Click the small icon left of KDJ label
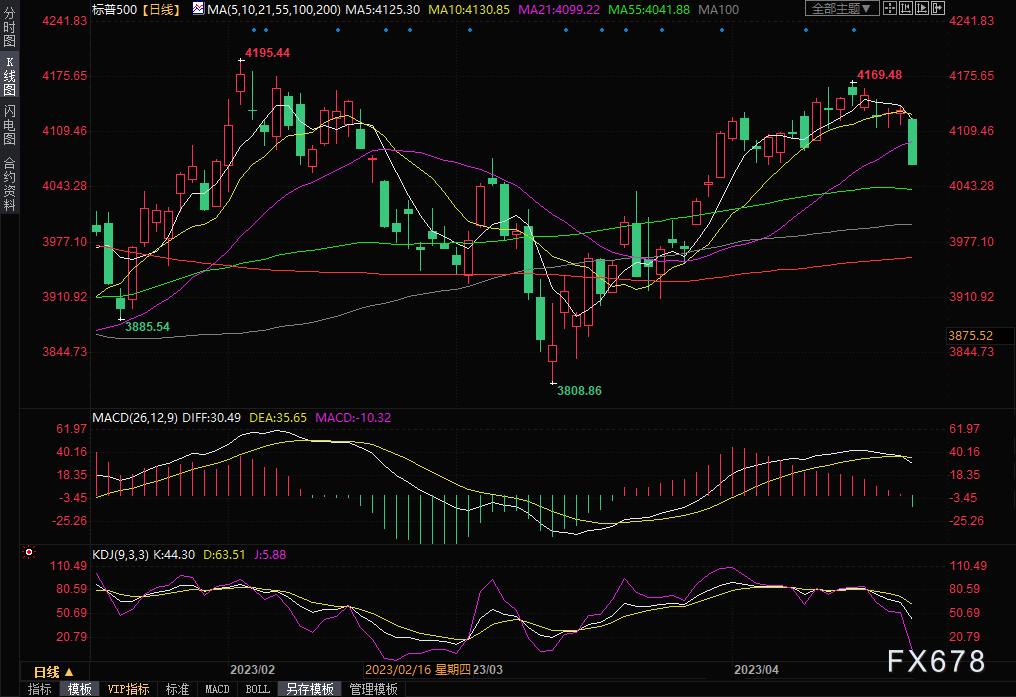1016x697 pixels. pyautogui.click(x=29, y=552)
